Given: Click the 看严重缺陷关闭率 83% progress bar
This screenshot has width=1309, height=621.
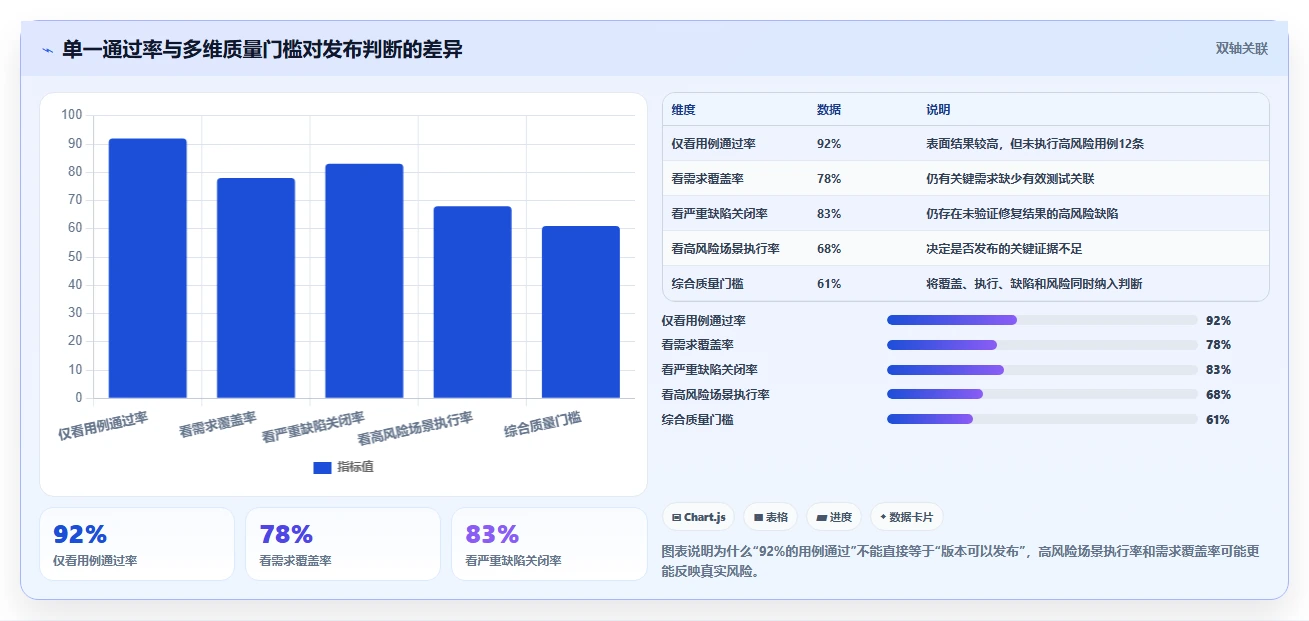Looking at the screenshot, I should point(1042,370).
